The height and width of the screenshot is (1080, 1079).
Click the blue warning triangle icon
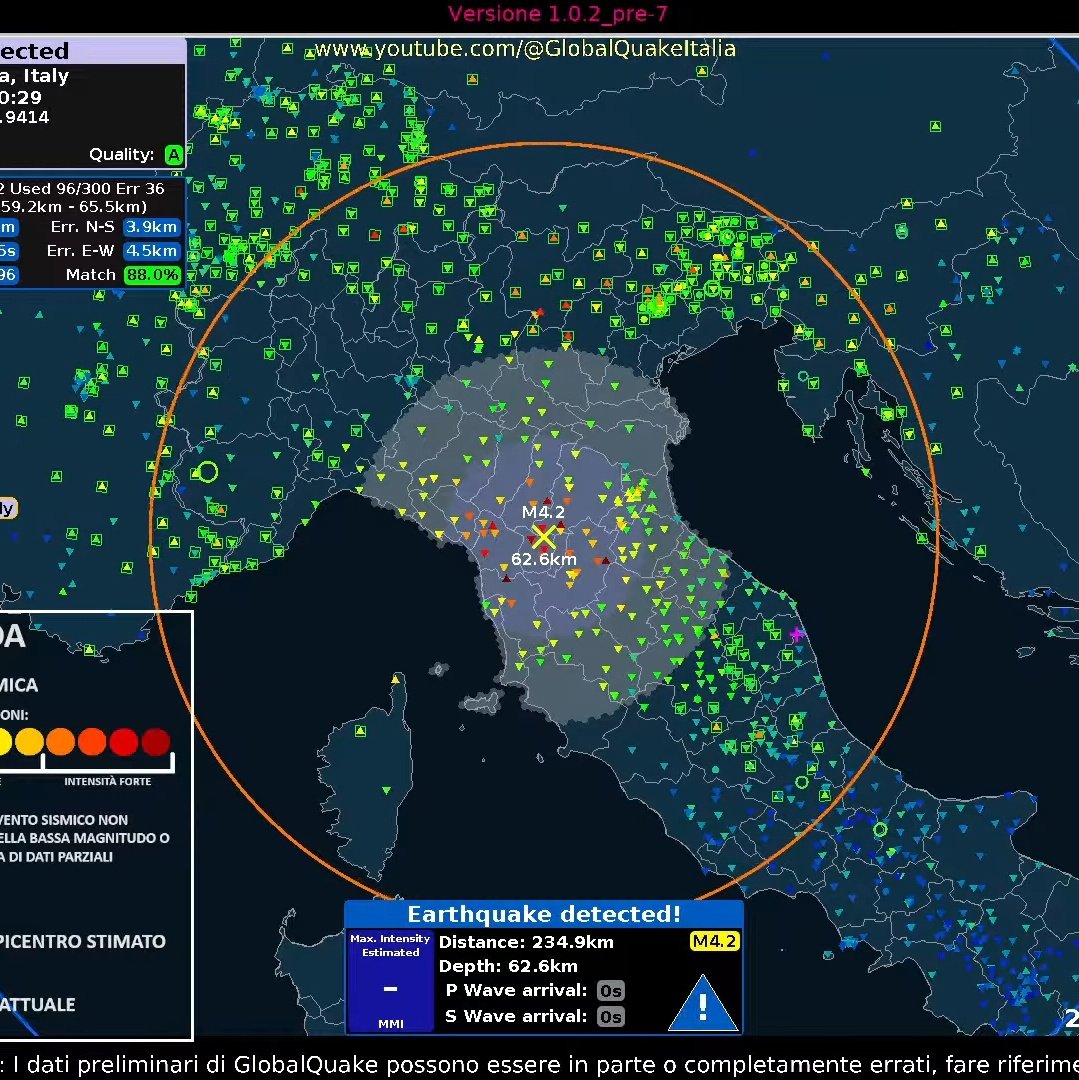coord(703,1003)
